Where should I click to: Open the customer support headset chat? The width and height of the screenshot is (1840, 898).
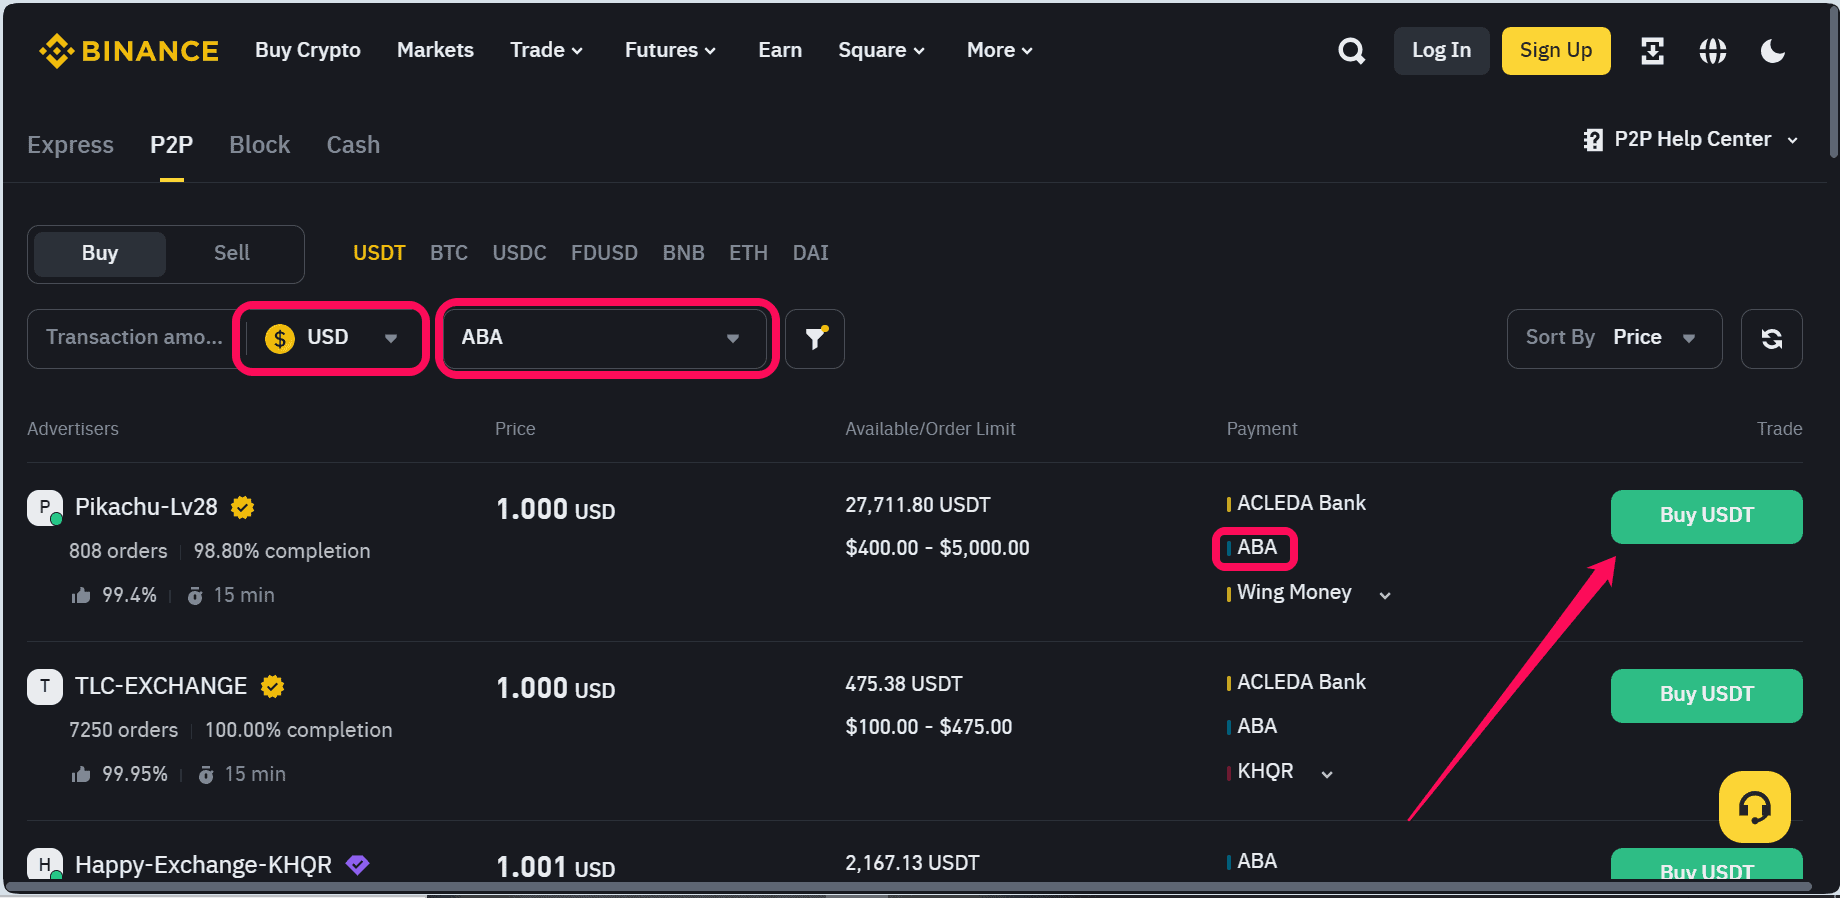(1754, 806)
